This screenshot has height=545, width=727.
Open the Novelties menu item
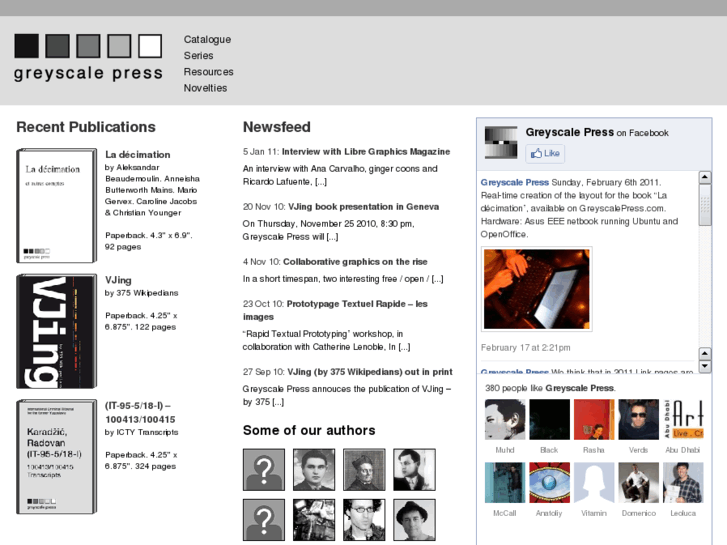click(x=205, y=88)
